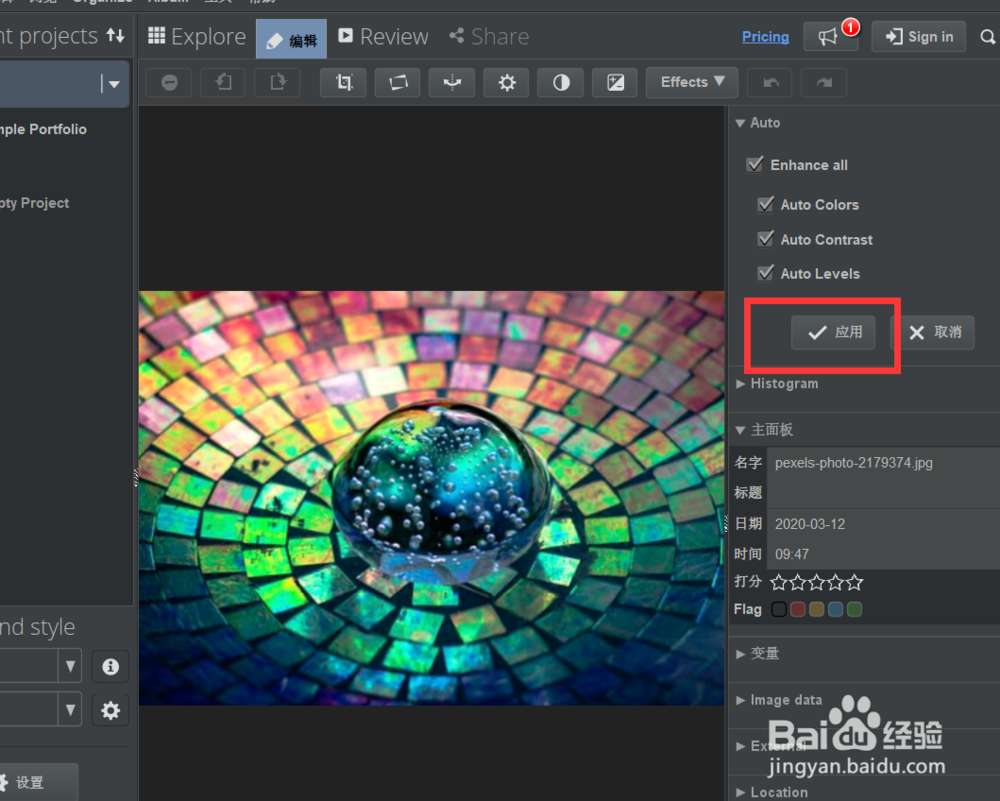Toggle Auto Levels checkbox

(765, 273)
